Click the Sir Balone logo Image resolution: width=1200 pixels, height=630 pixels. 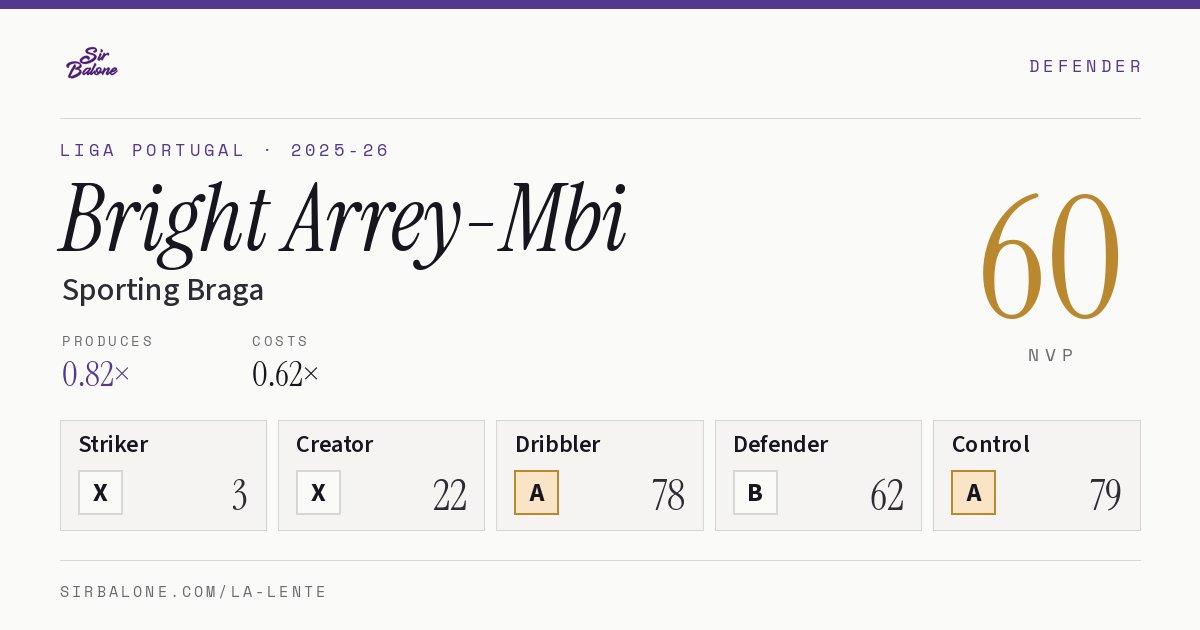92,63
